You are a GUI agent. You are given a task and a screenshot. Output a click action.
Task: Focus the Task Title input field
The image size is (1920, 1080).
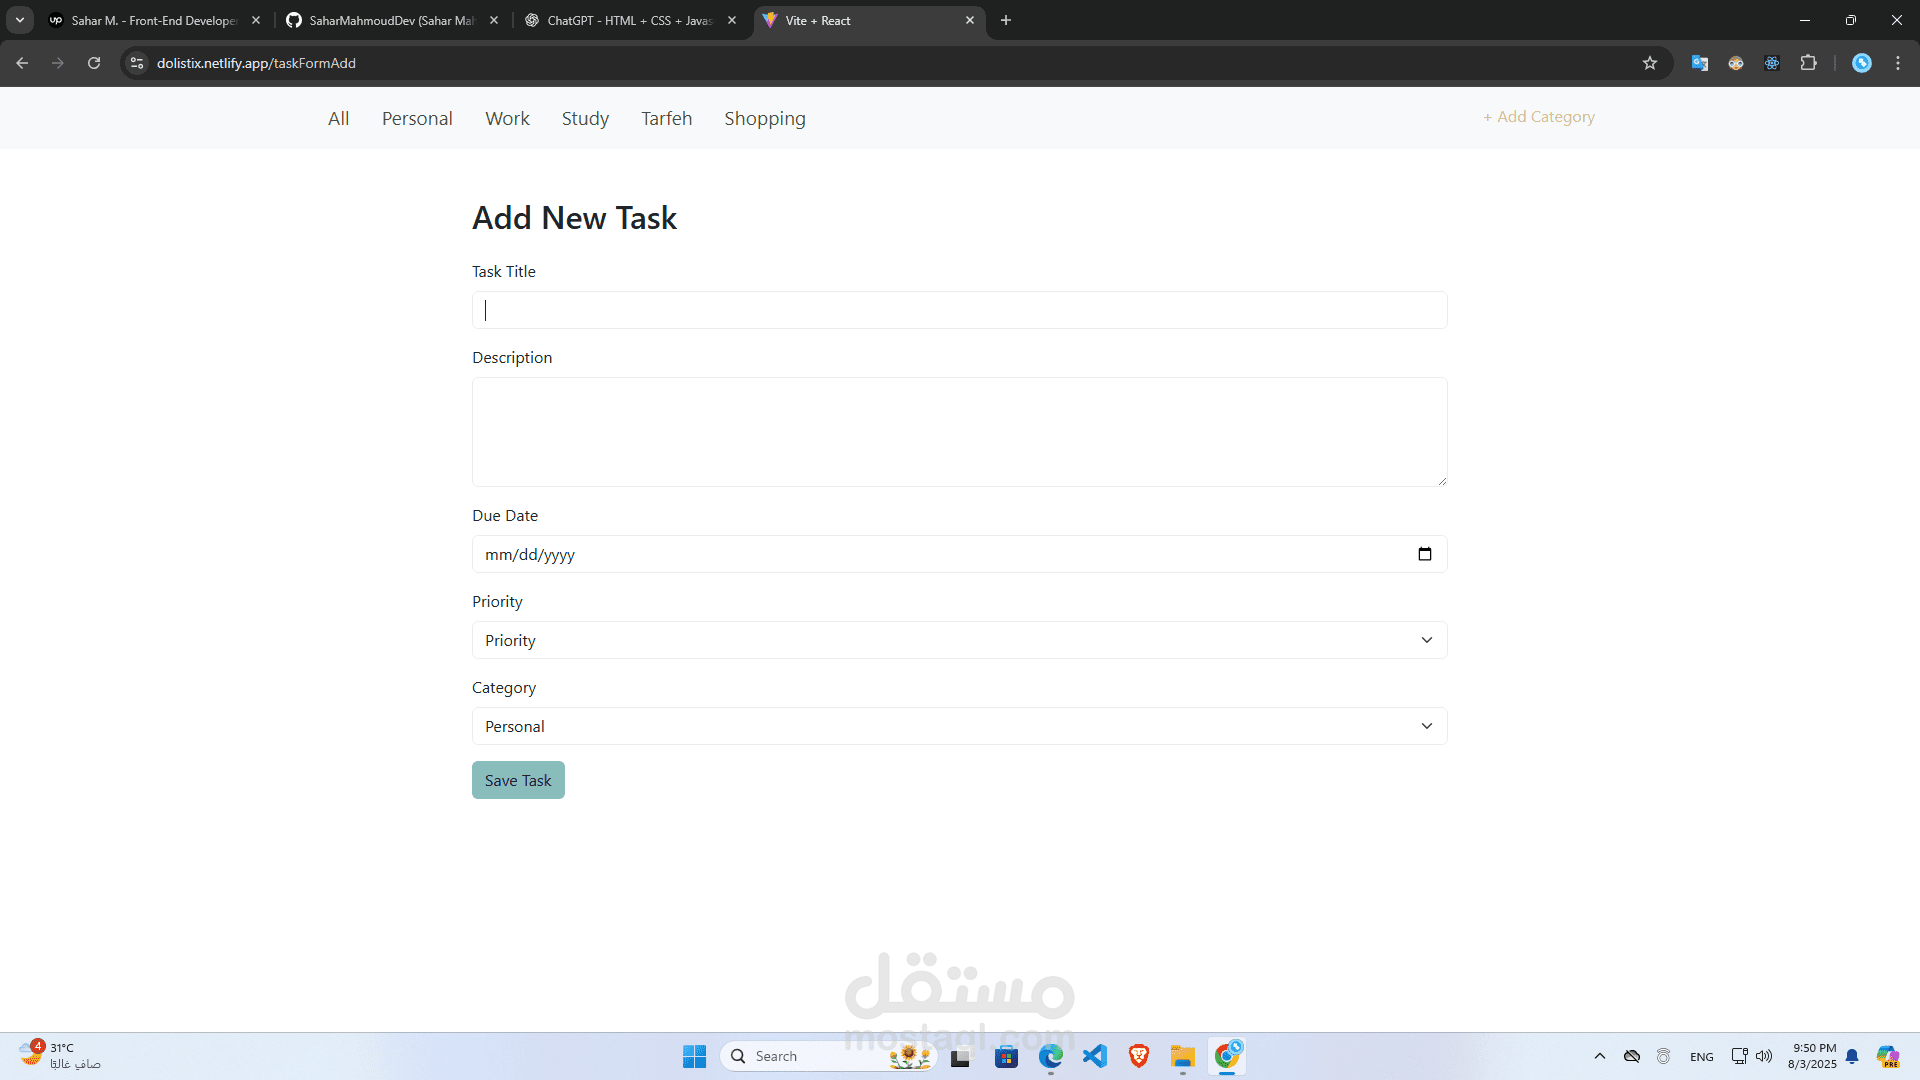[959, 310]
